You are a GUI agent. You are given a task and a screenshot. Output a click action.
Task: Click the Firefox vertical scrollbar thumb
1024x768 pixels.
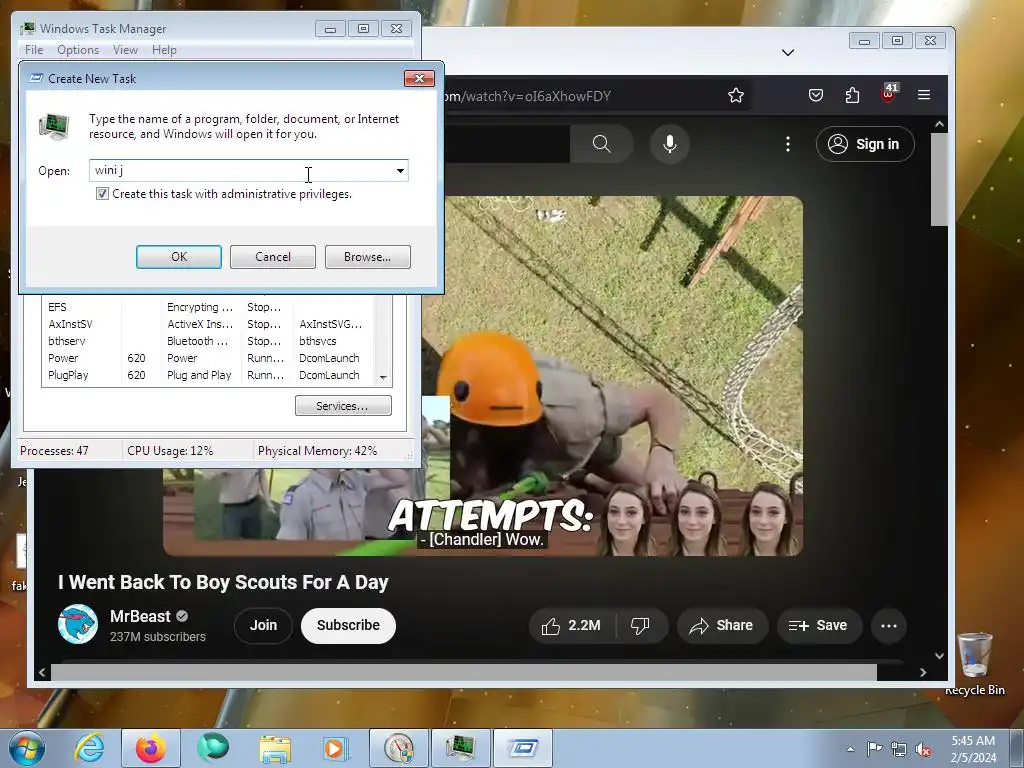pyautogui.click(x=939, y=180)
